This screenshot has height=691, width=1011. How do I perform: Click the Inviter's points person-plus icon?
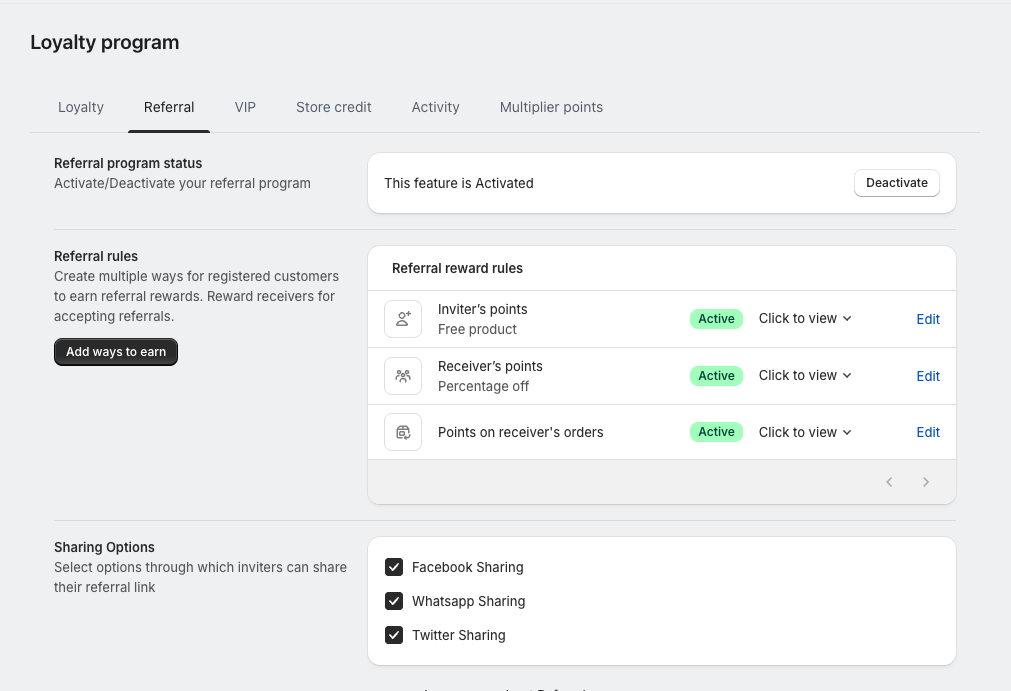[403, 319]
